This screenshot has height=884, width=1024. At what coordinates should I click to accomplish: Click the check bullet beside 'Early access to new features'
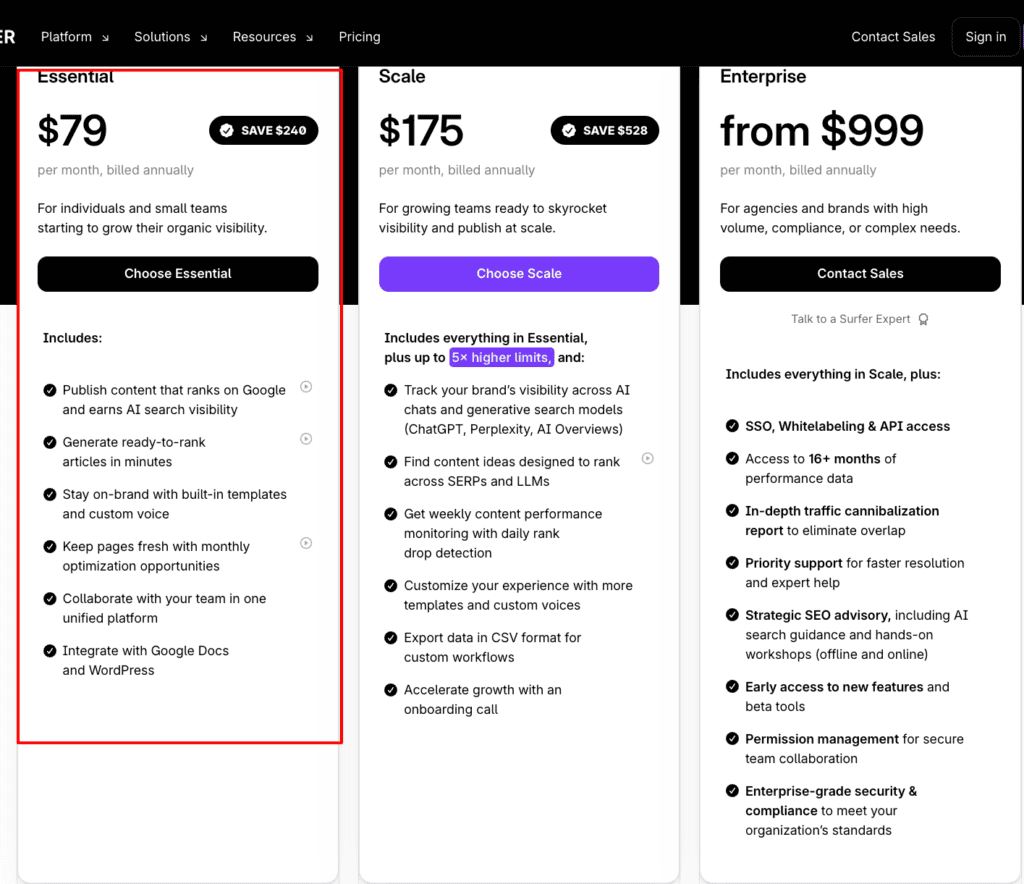pos(731,687)
